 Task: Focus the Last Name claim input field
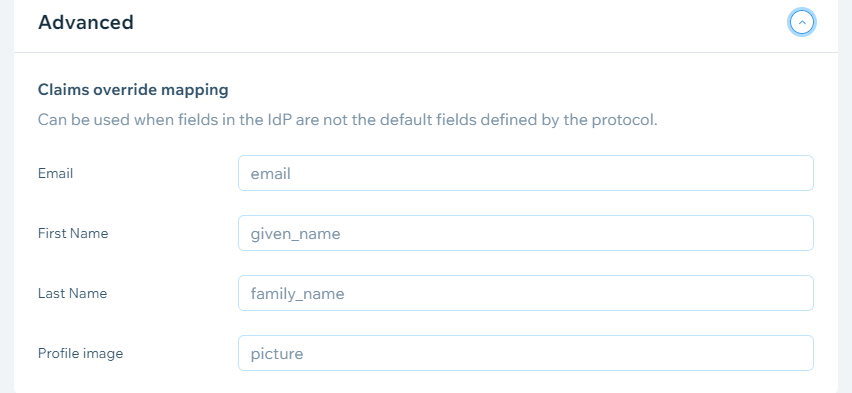(x=525, y=293)
